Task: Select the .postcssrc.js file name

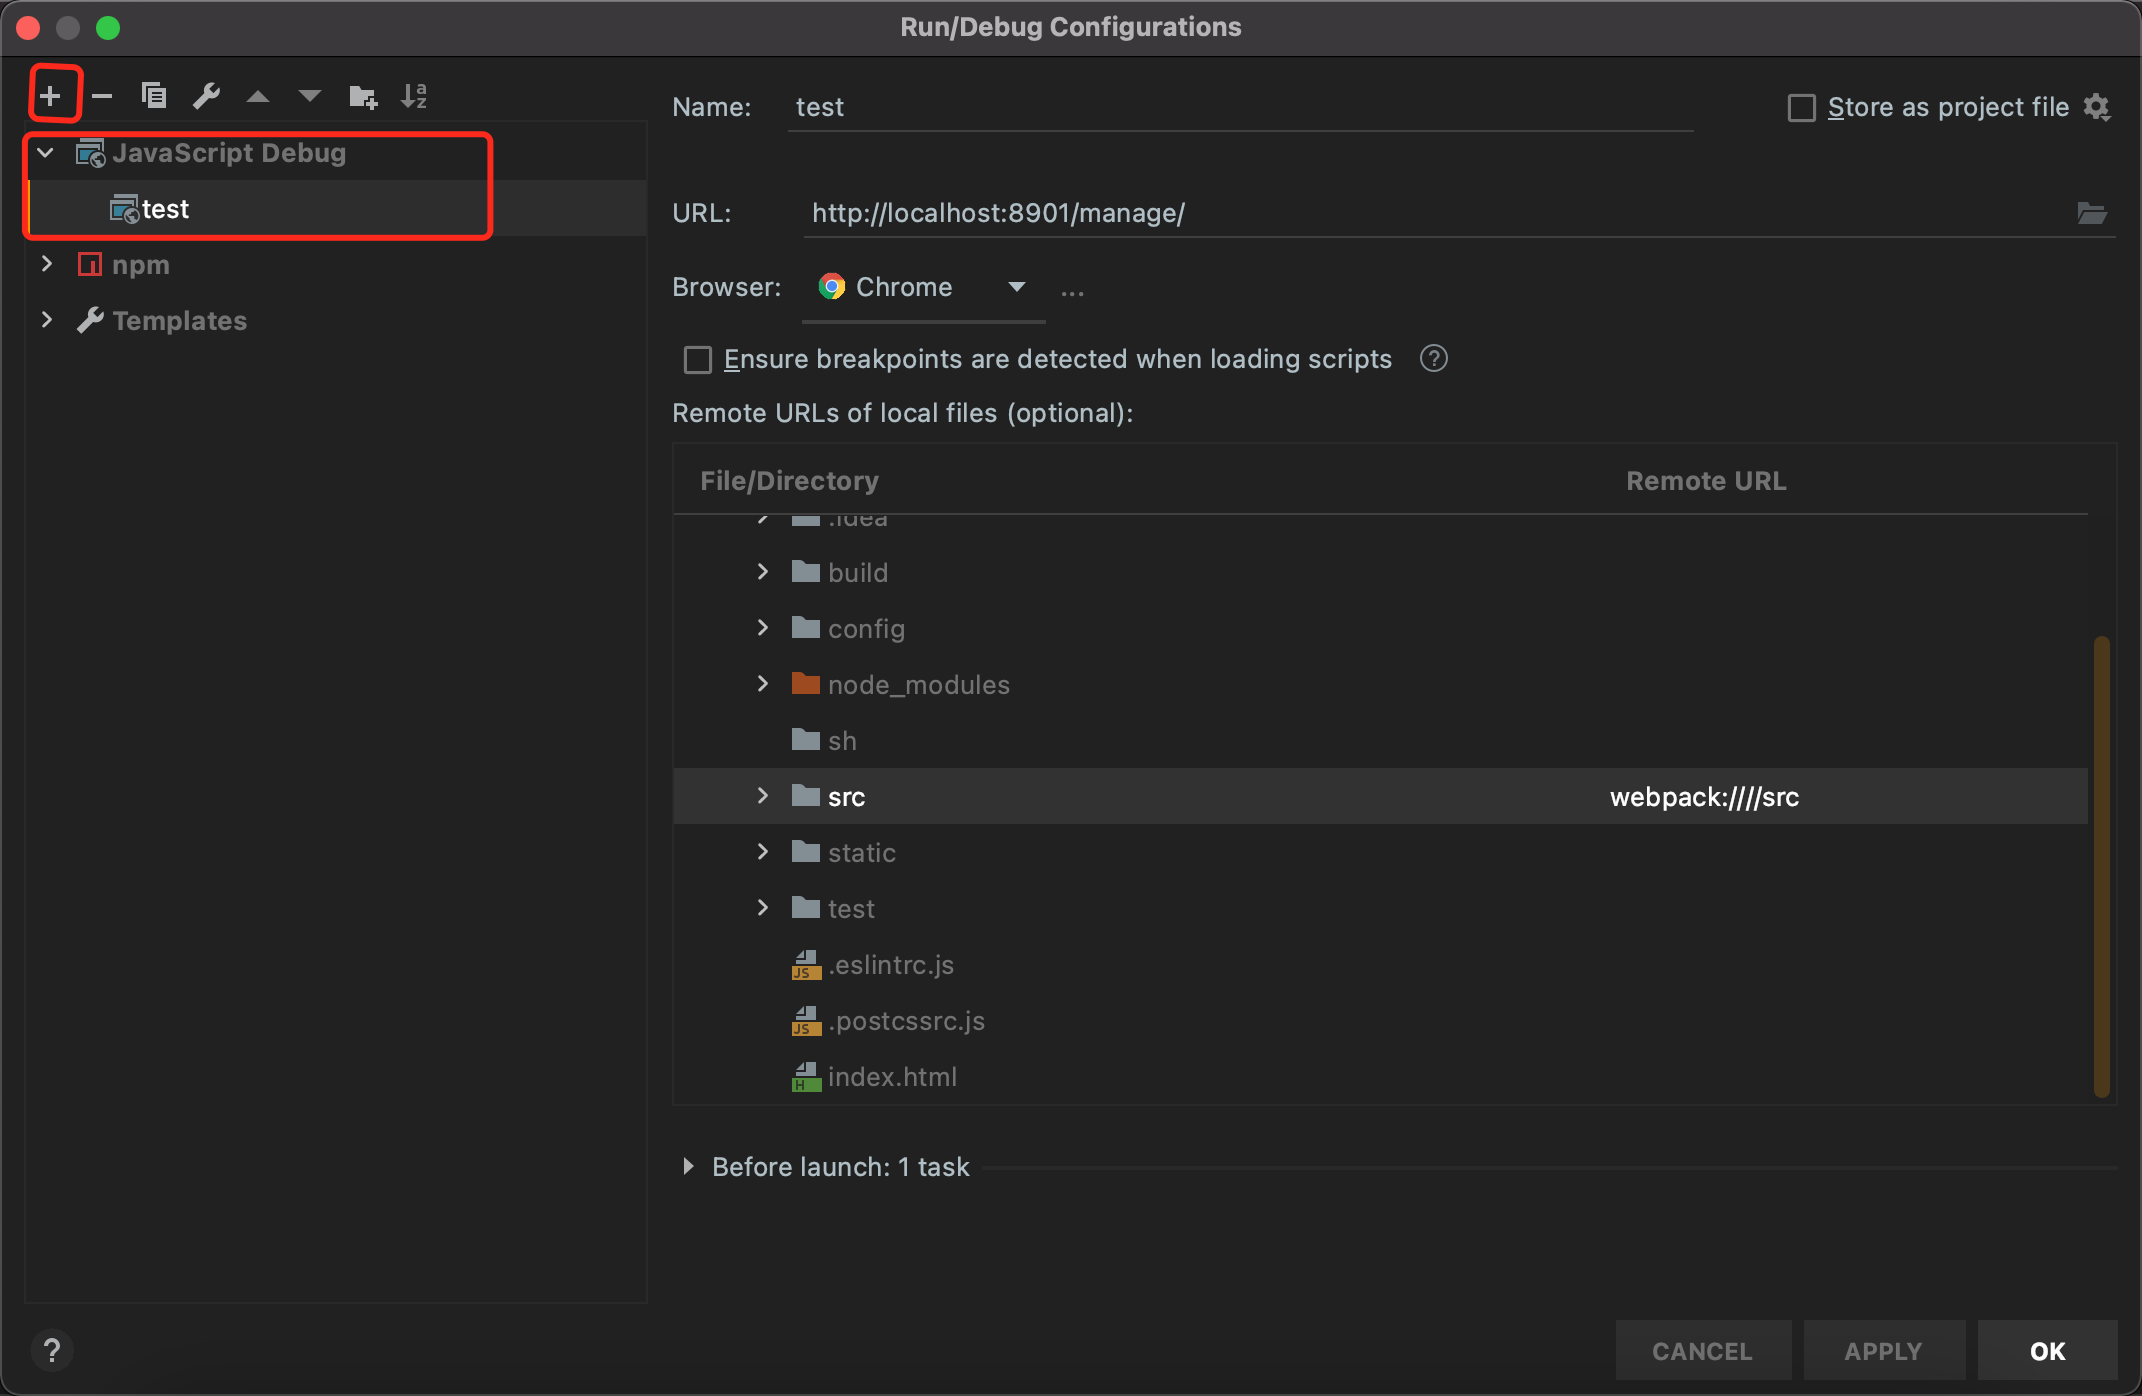Action: (x=906, y=1021)
